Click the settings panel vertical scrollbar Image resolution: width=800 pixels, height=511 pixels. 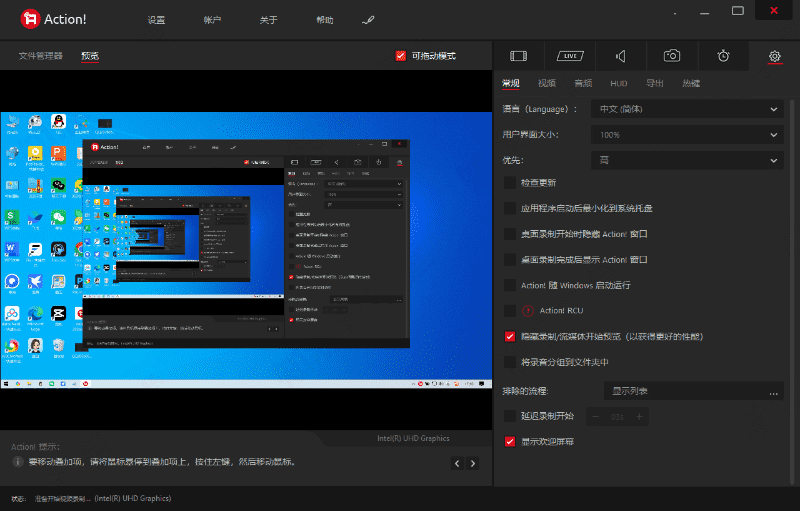[x=792, y=291]
